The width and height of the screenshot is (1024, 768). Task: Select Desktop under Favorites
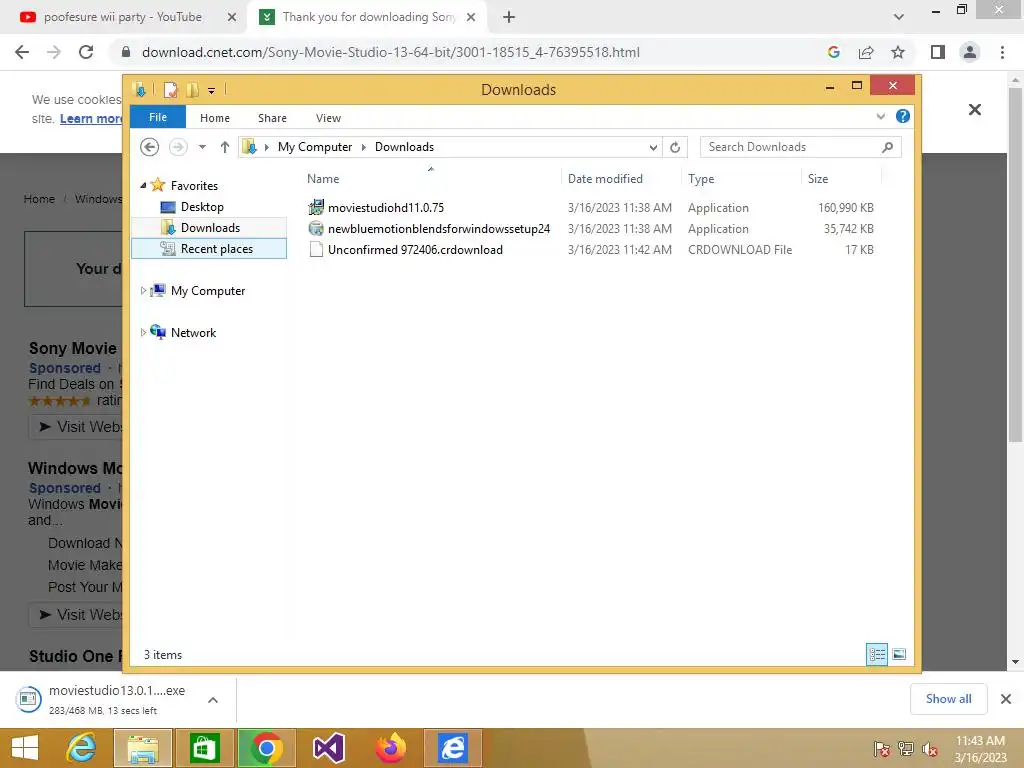(202, 207)
